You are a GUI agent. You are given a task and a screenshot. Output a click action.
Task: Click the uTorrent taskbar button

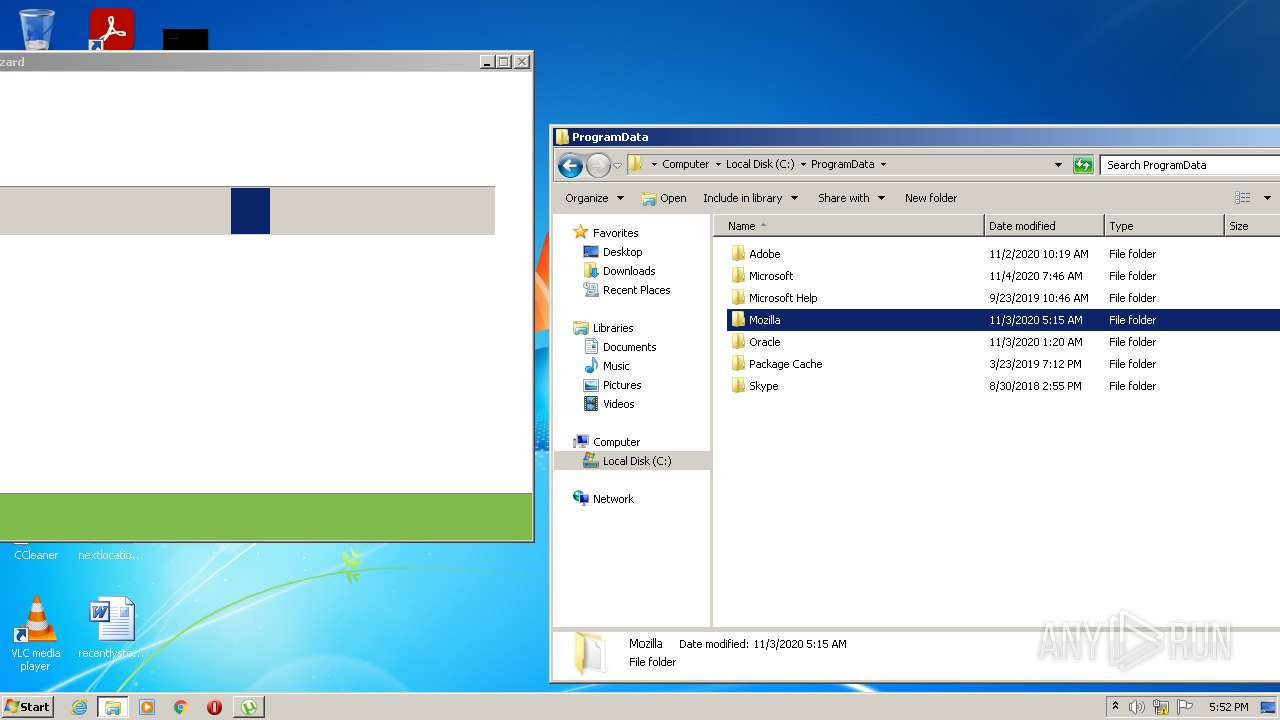point(249,707)
